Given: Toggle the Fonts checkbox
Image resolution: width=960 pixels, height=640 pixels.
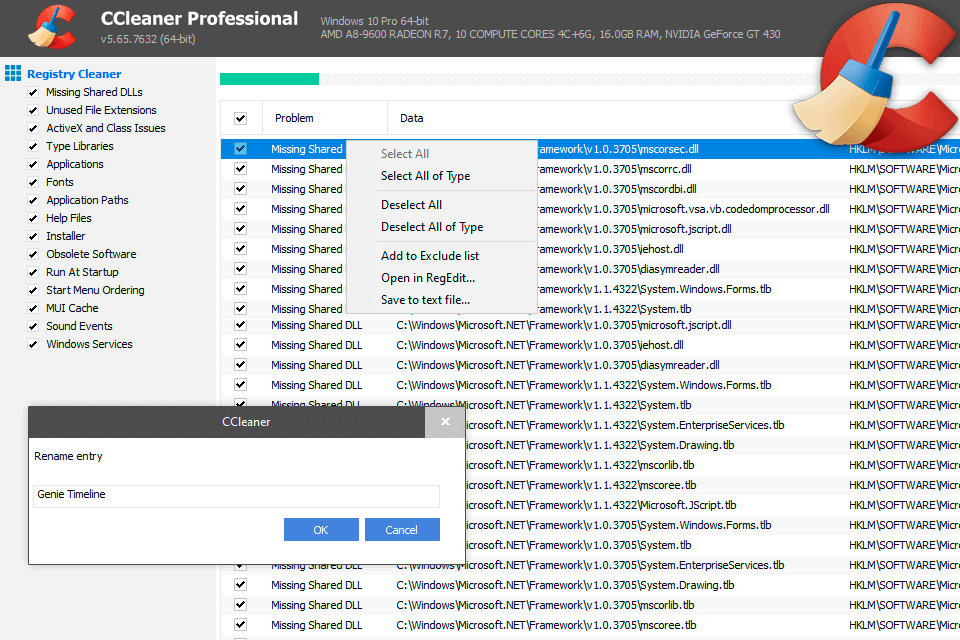Looking at the screenshot, I should (33, 183).
